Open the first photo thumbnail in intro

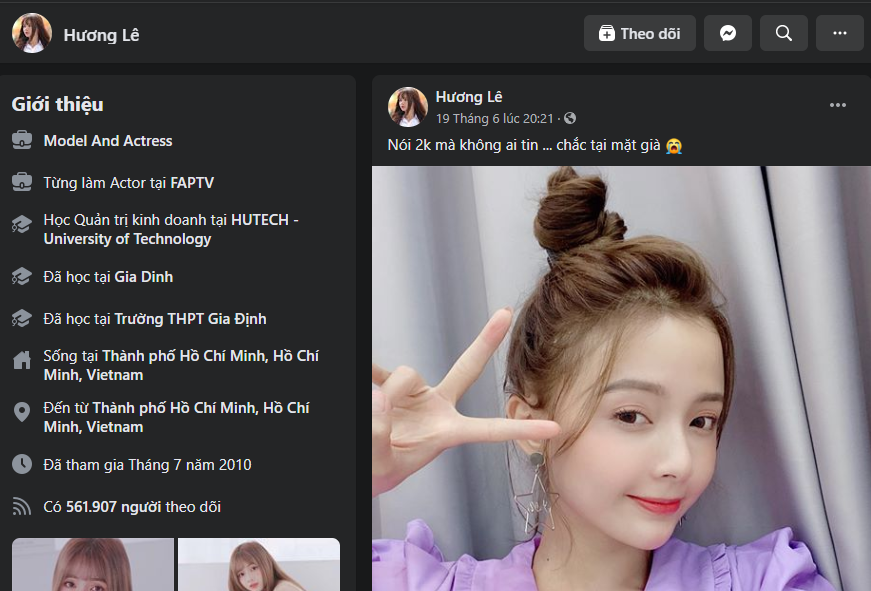pyautogui.click(x=92, y=565)
